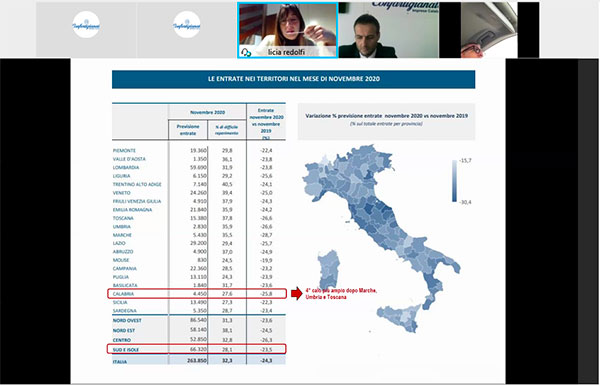Click the 'NORD OVEST' summary row label
The height and width of the screenshot is (385, 600).
click(x=127, y=320)
